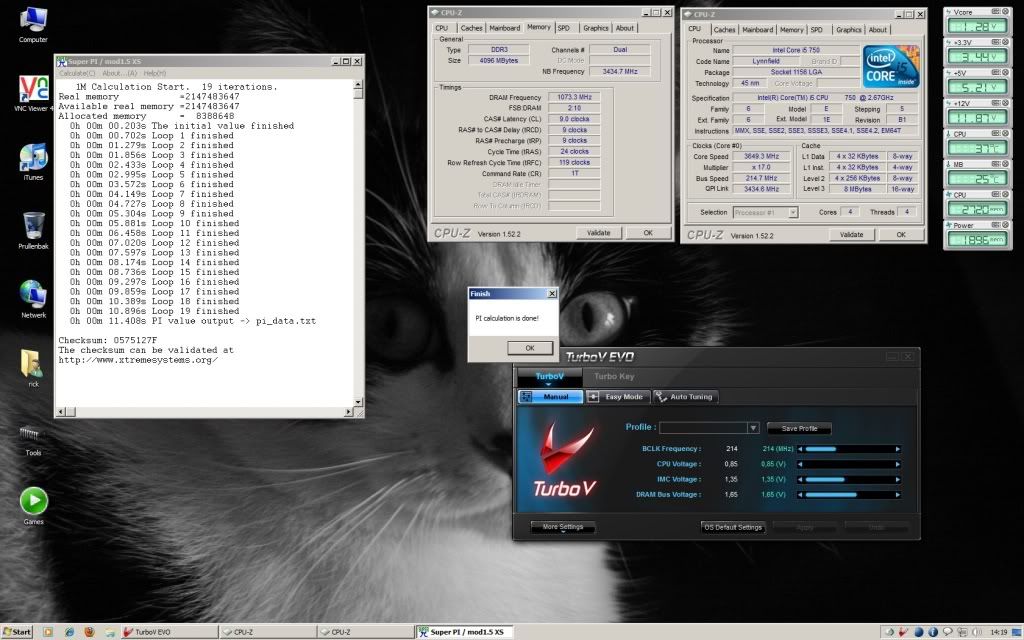Click the Windows Start button

(x=18, y=632)
